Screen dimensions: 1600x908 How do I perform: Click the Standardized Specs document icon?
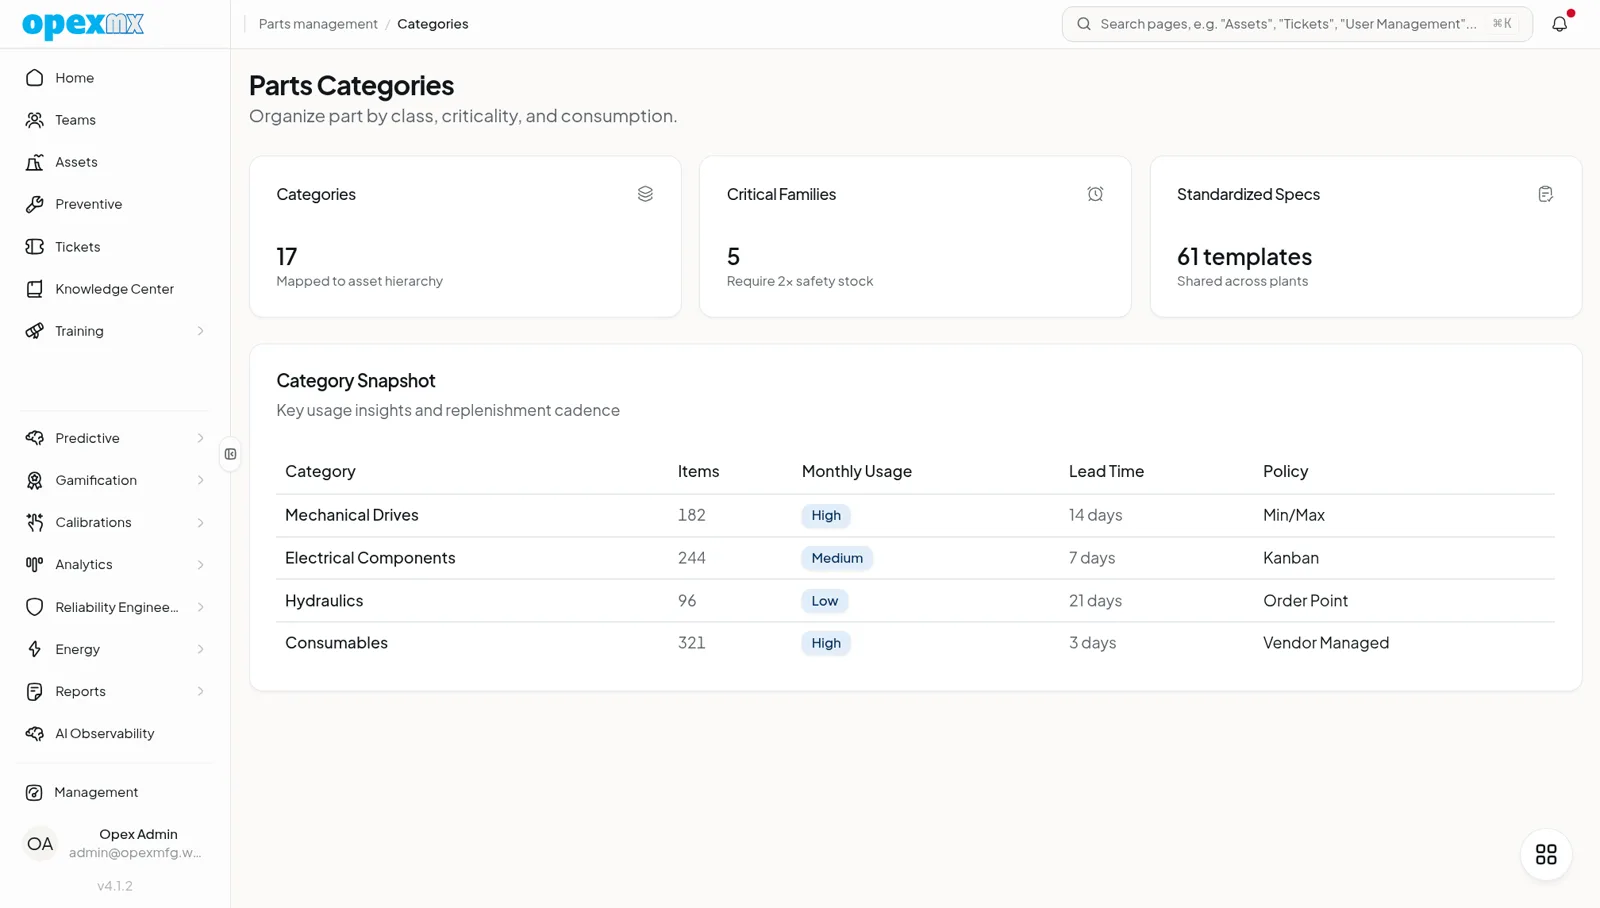1545,194
